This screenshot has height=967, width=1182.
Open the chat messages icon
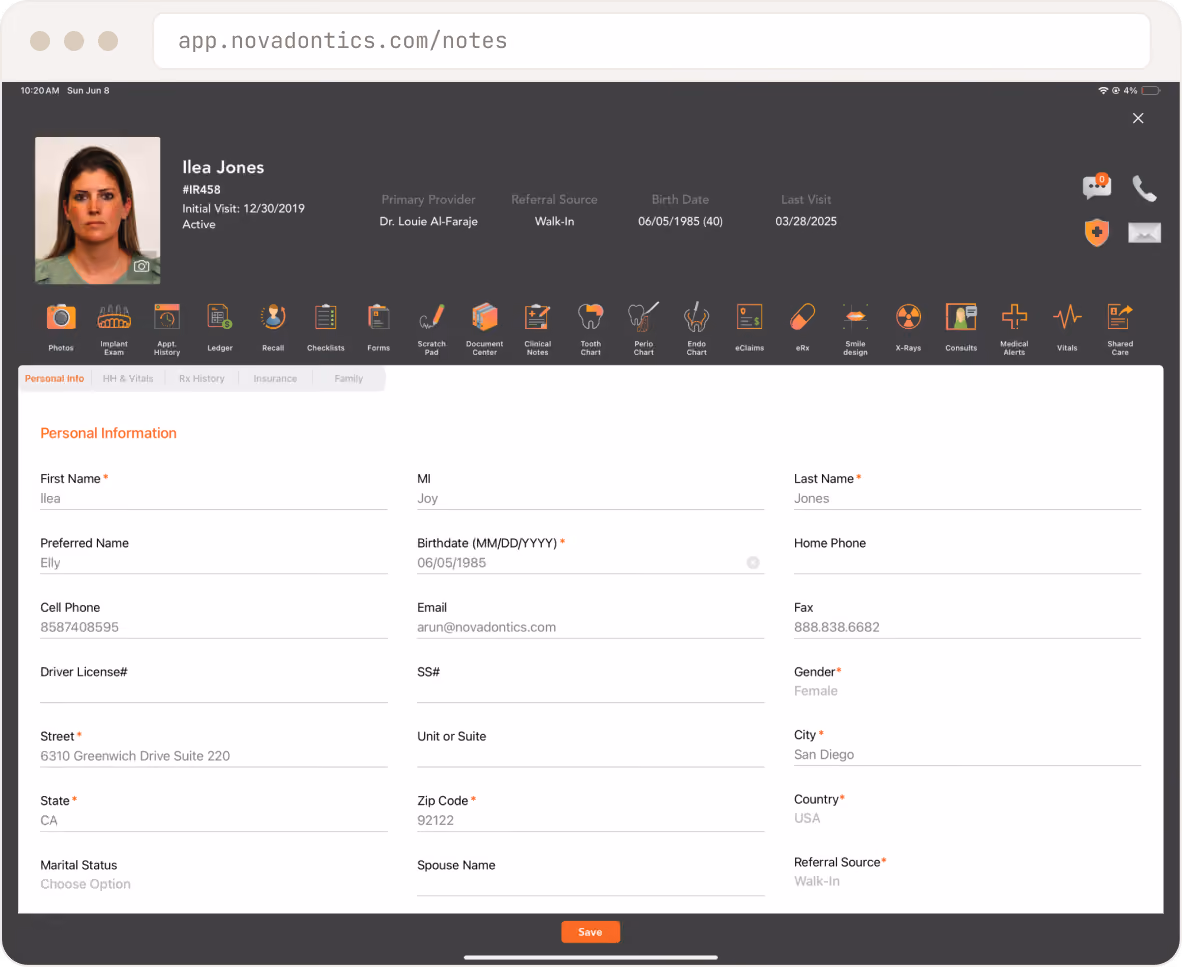(x=1097, y=186)
